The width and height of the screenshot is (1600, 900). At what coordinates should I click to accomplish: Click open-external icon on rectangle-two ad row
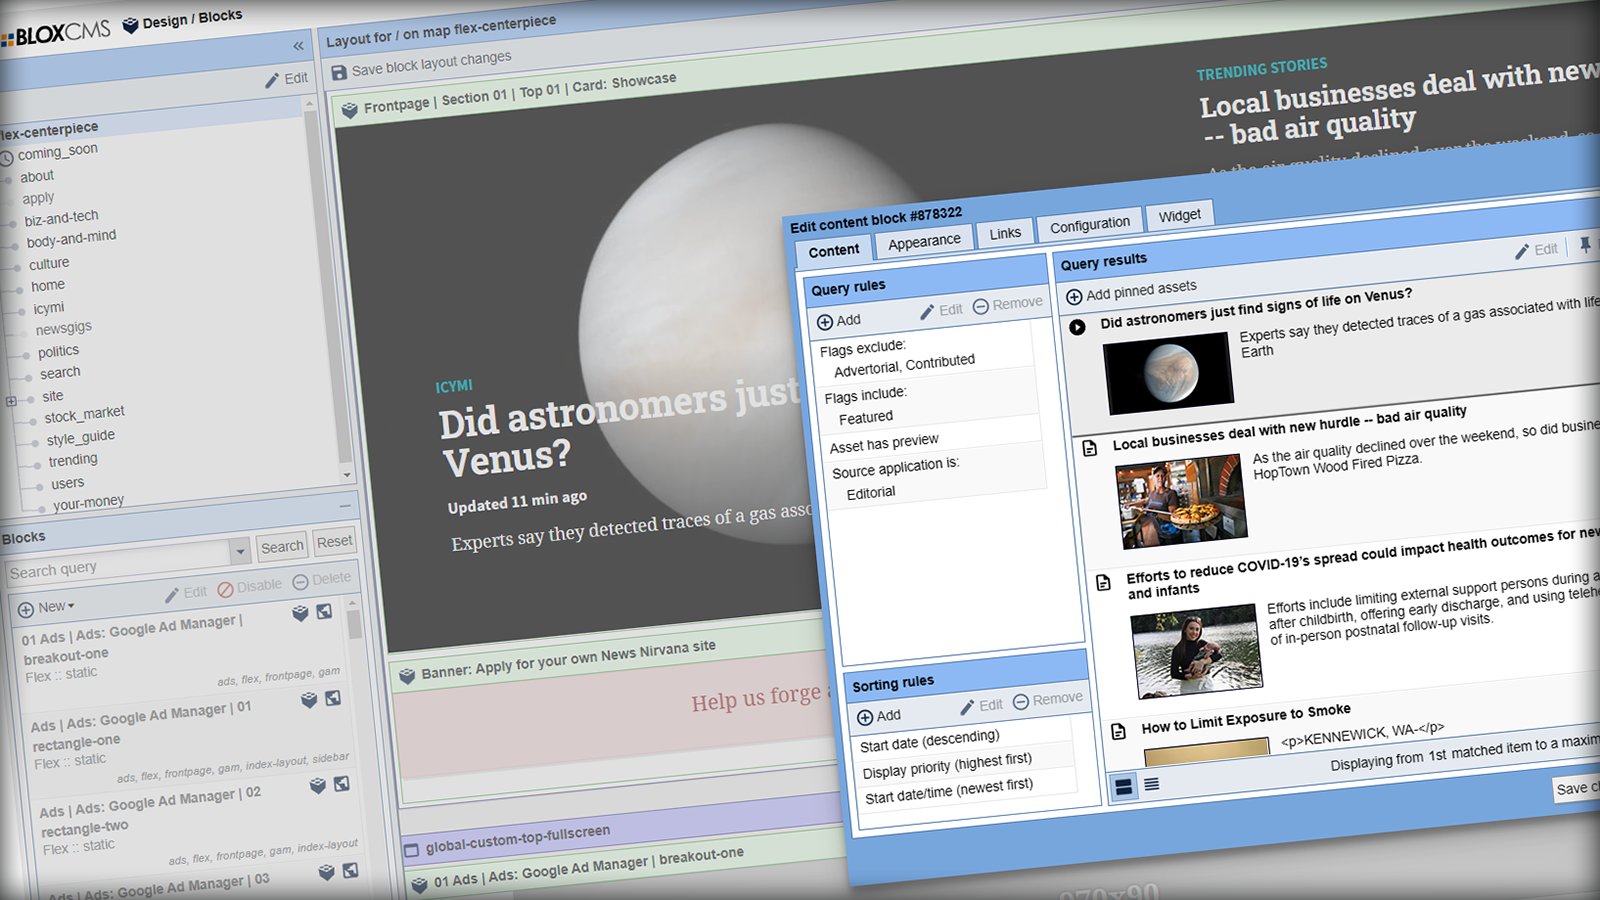click(x=342, y=784)
